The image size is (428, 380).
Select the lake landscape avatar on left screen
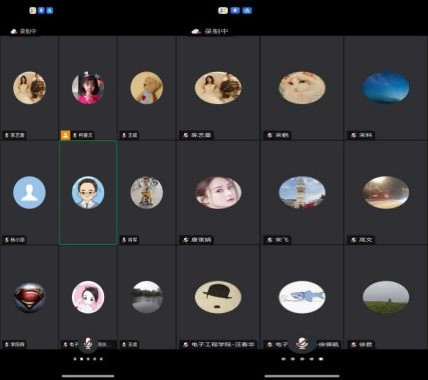pyautogui.click(x=147, y=297)
